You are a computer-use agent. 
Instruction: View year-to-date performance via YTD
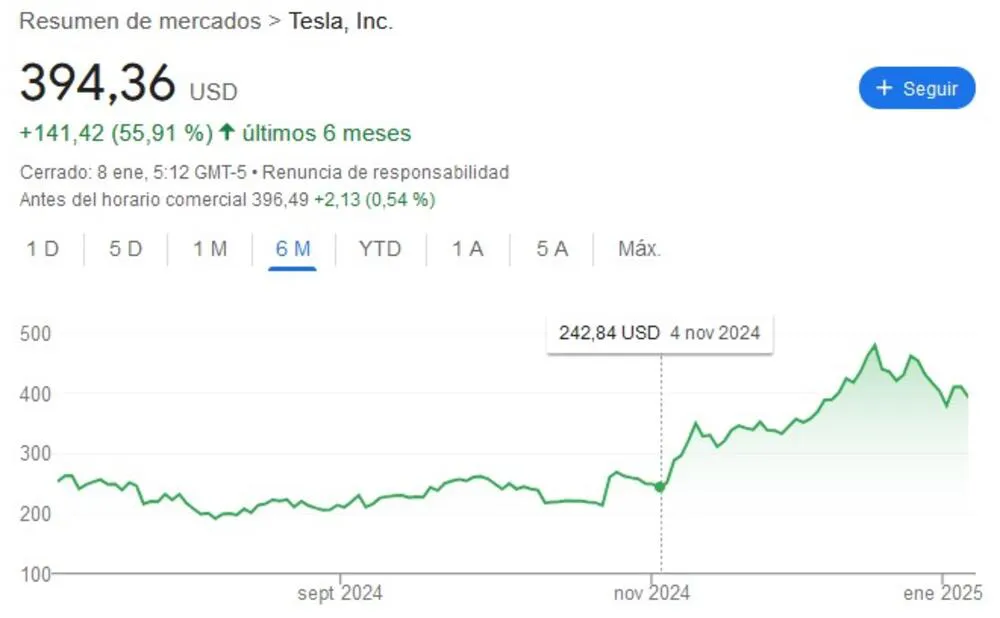379,248
